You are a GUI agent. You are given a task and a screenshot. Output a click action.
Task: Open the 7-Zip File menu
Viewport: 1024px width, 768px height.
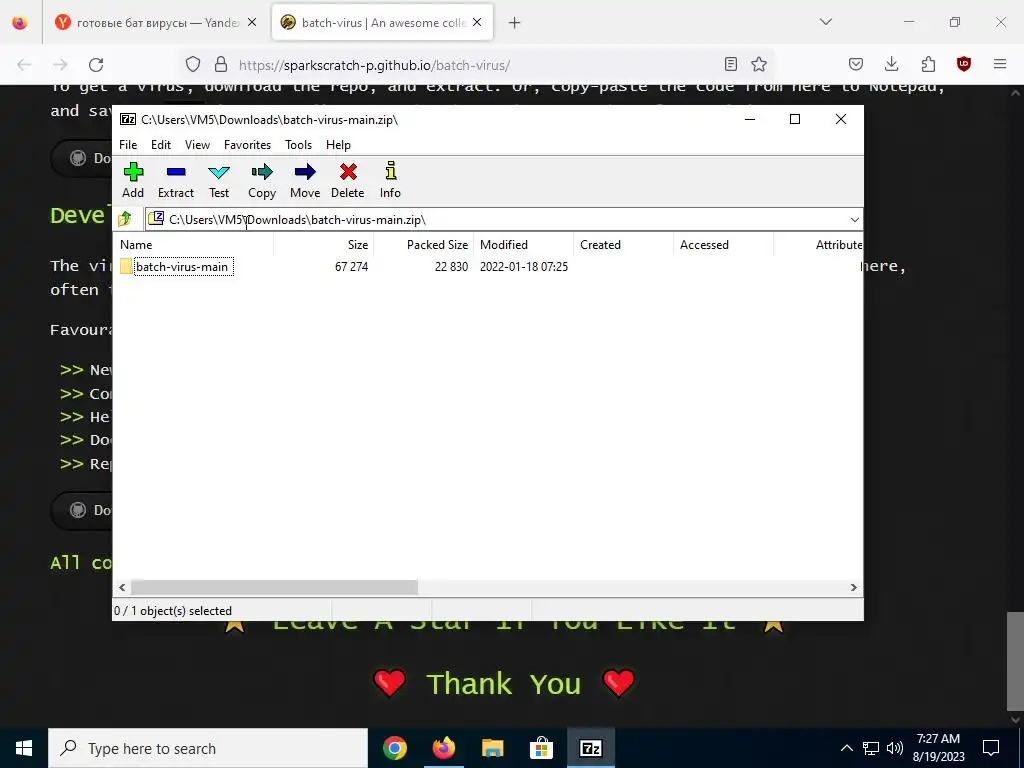128,145
